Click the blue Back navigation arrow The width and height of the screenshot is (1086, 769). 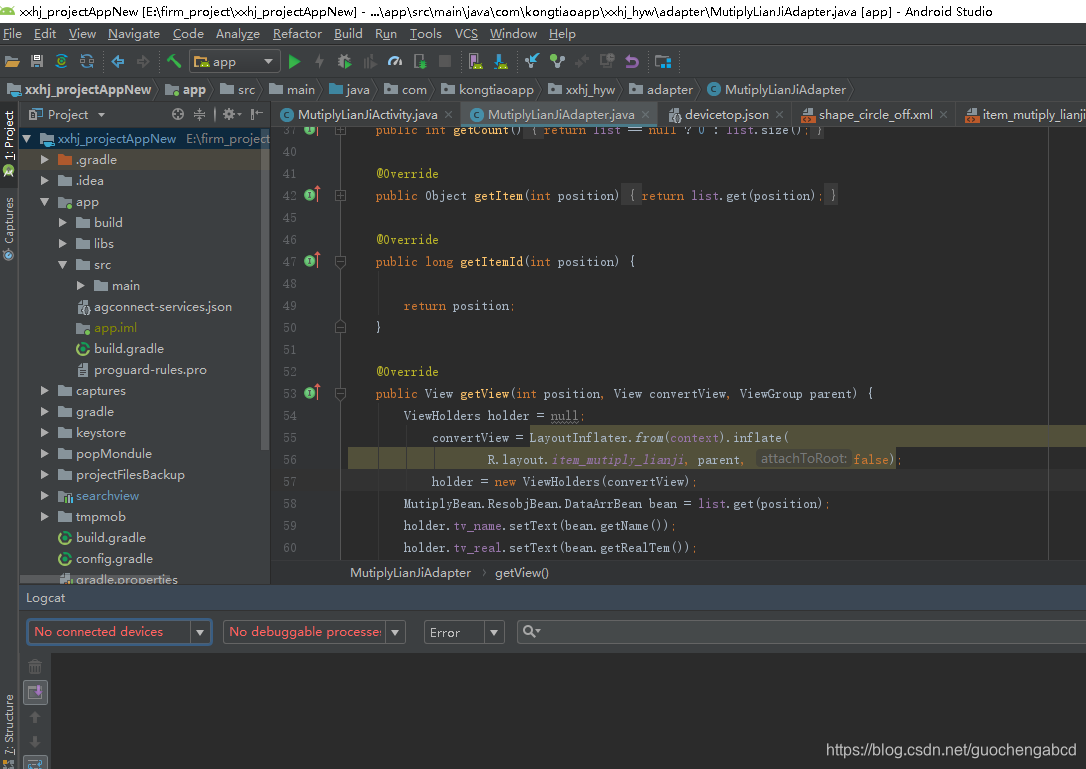(118, 62)
